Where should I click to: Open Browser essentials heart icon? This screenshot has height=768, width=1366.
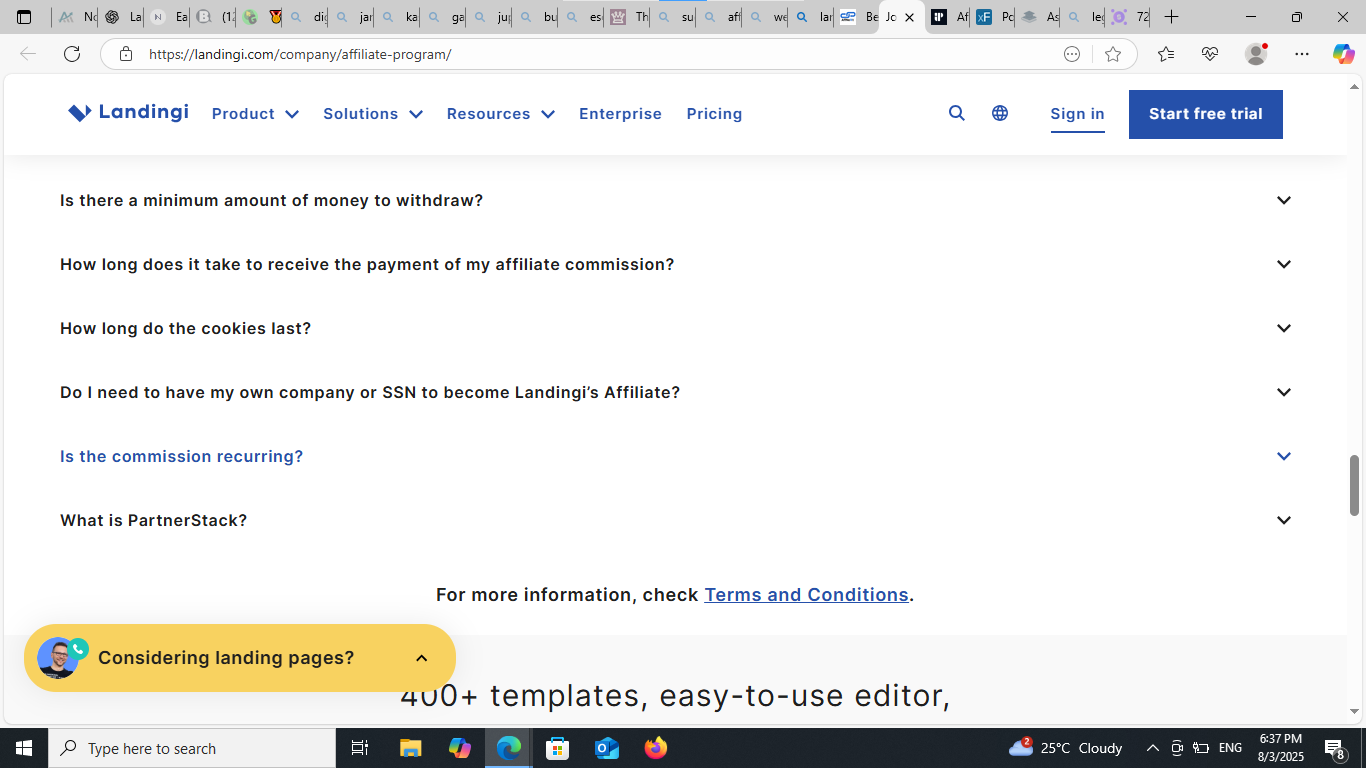point(1210,54)
